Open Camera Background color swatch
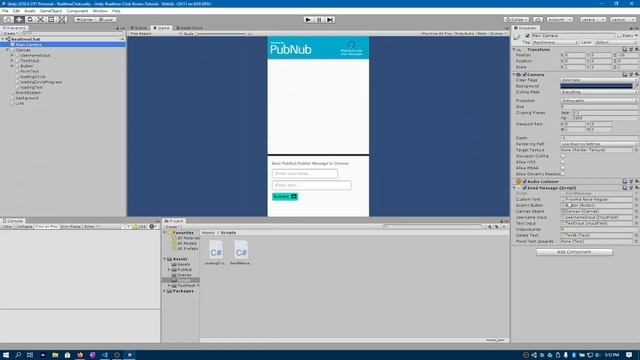 596,86
